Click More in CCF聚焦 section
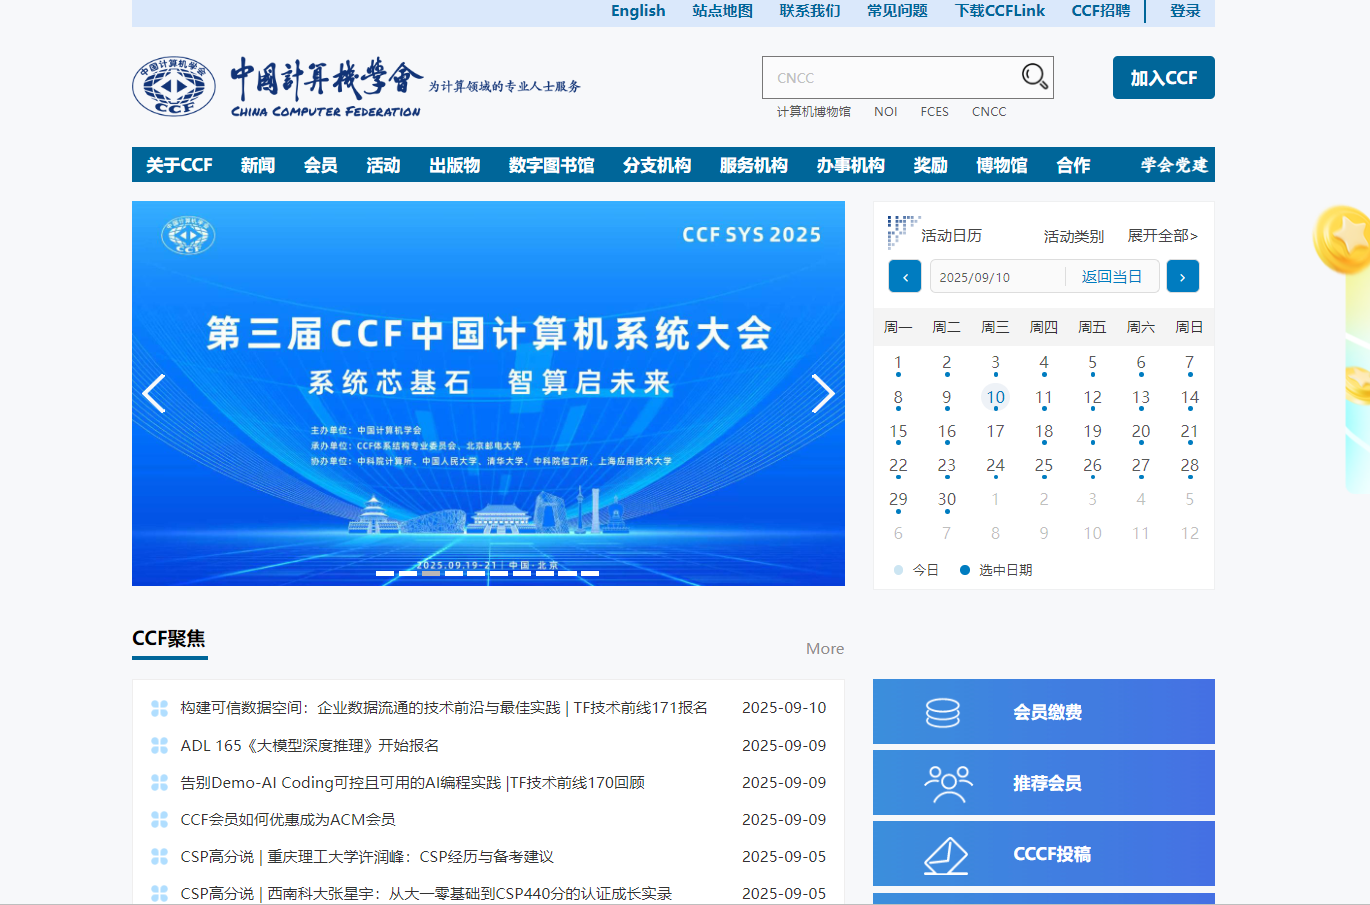The width and height of the screenshot is (1370, 905). tap(825, 649)
